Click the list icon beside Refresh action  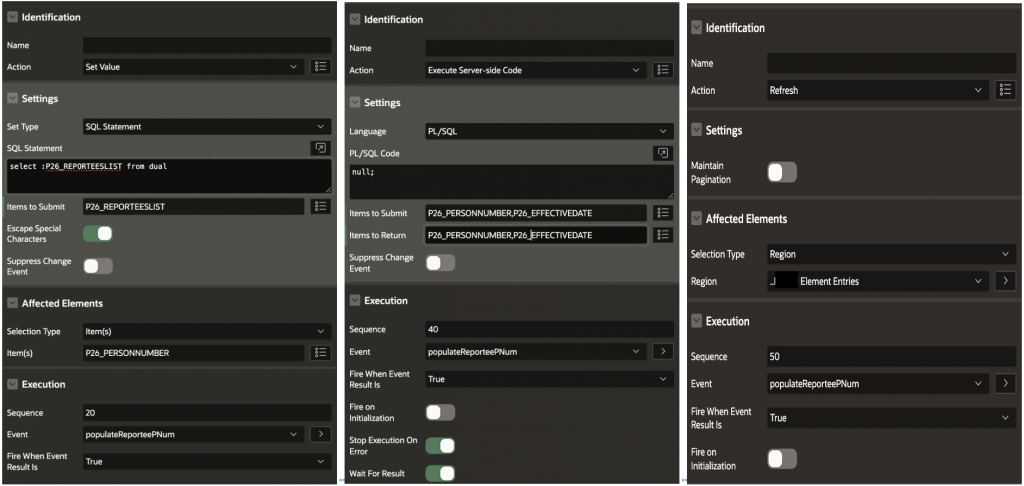(x=1006, y=90)
